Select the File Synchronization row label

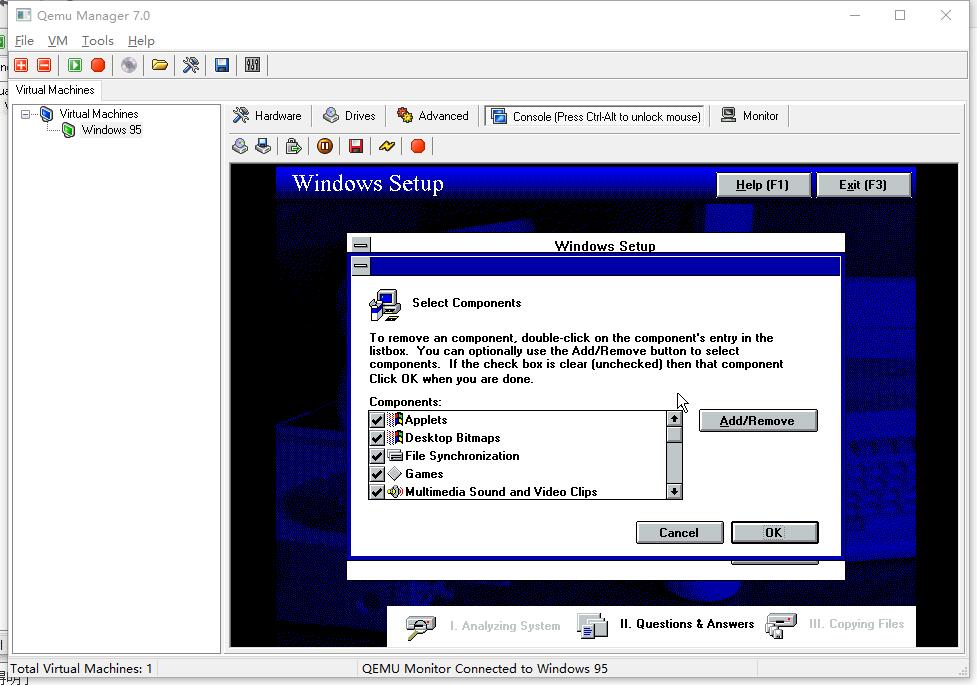(x=462, y=456)
